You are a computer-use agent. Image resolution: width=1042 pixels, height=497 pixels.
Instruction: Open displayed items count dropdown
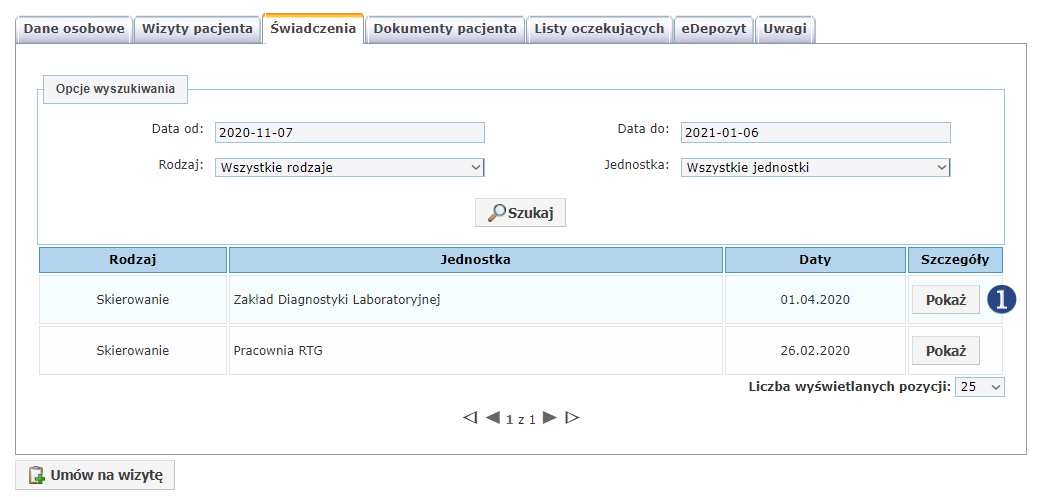point(979,387)
